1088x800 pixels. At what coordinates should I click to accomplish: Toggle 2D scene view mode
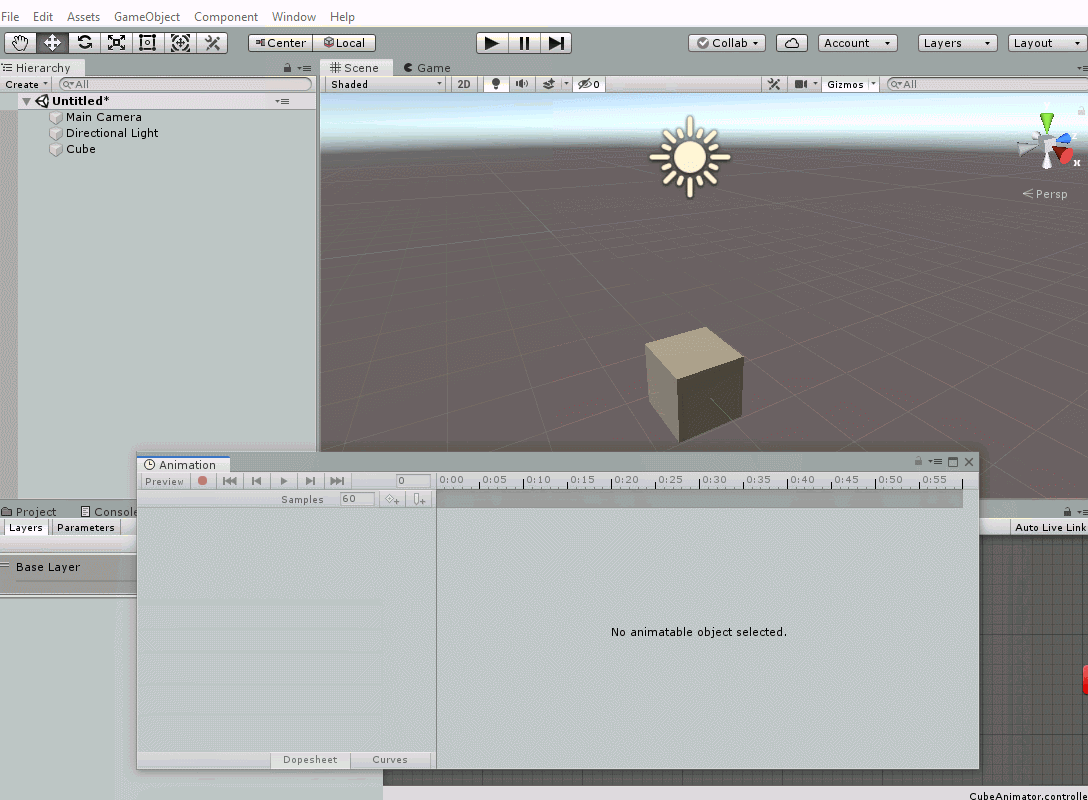[464, 84]
